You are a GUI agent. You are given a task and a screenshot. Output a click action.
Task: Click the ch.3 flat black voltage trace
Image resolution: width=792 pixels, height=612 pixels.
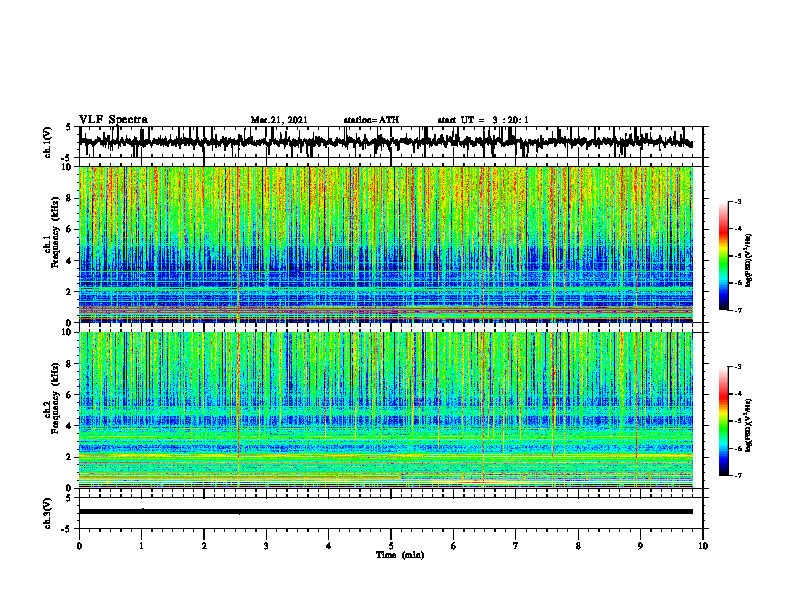[385, 512]
